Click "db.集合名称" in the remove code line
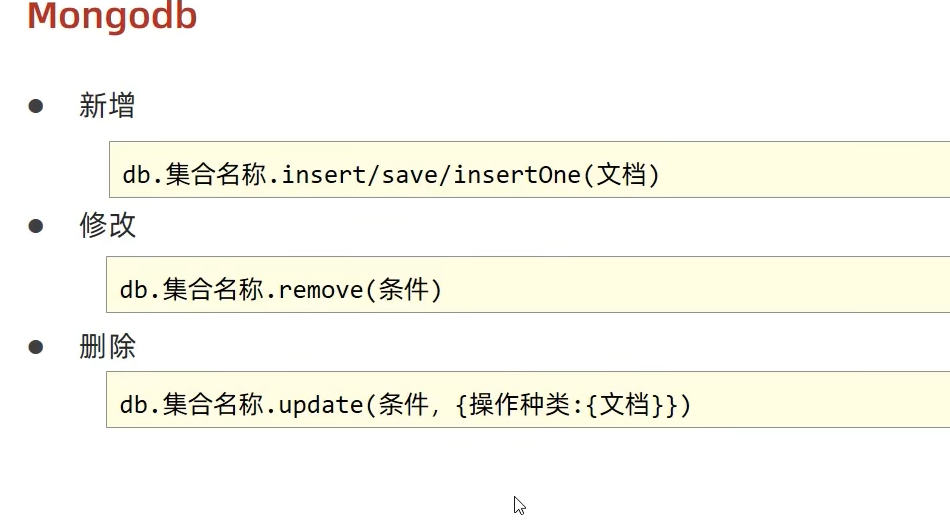Image resolution: width=950 pixels, height=527 pixels. tap(194, 290)
